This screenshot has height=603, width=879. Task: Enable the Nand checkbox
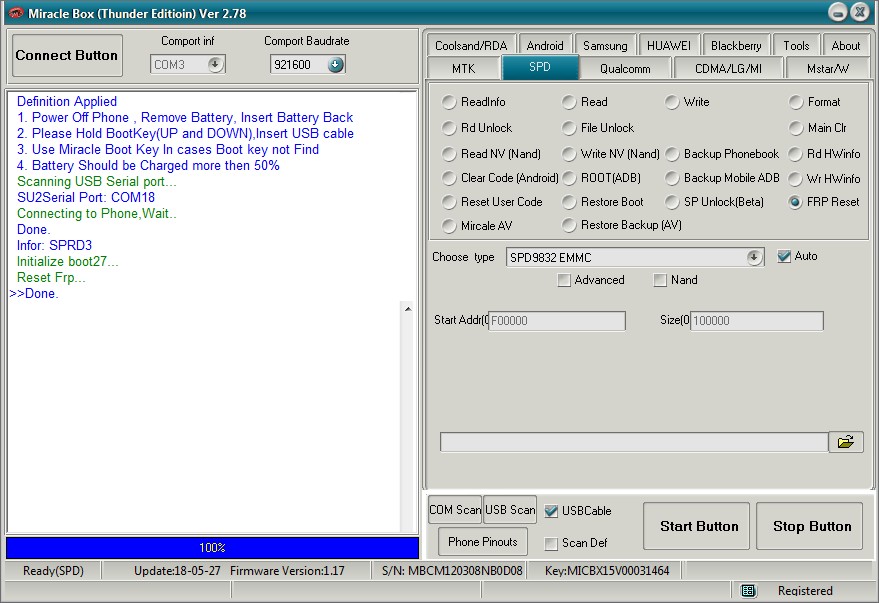pos(660,280)
